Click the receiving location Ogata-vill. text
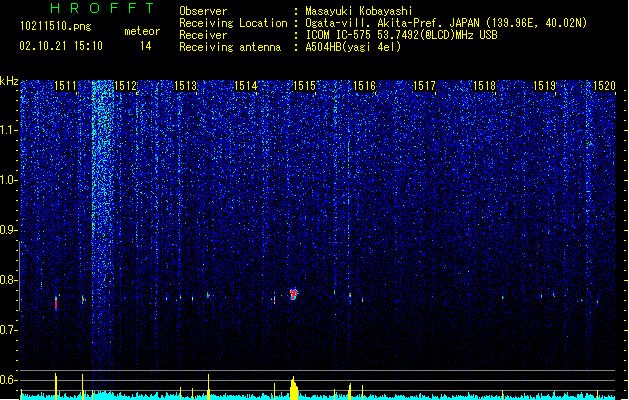Viewport: 629px width, 400px height. point(446,23)
